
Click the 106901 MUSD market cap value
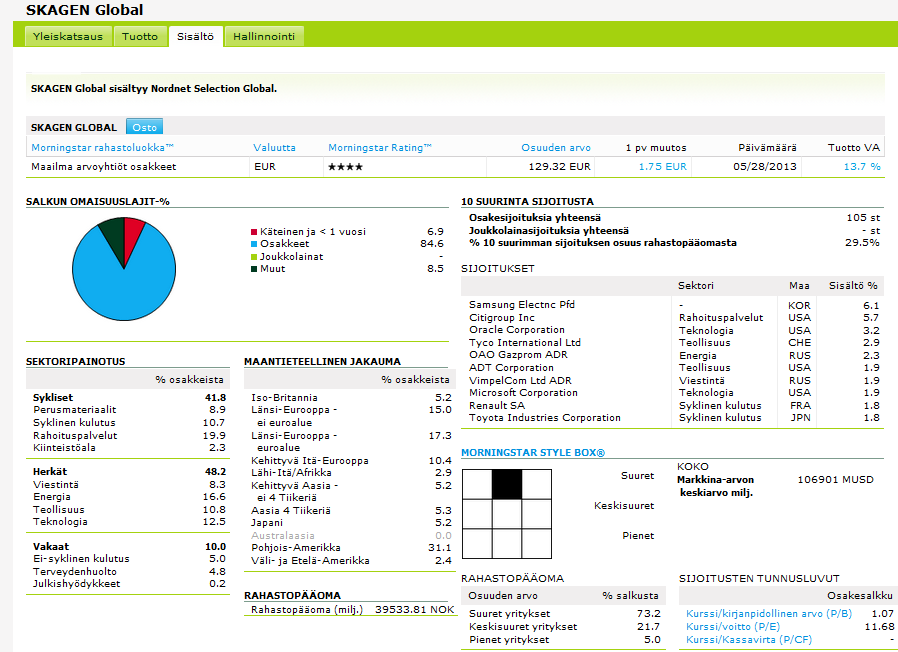coord(836,480)
